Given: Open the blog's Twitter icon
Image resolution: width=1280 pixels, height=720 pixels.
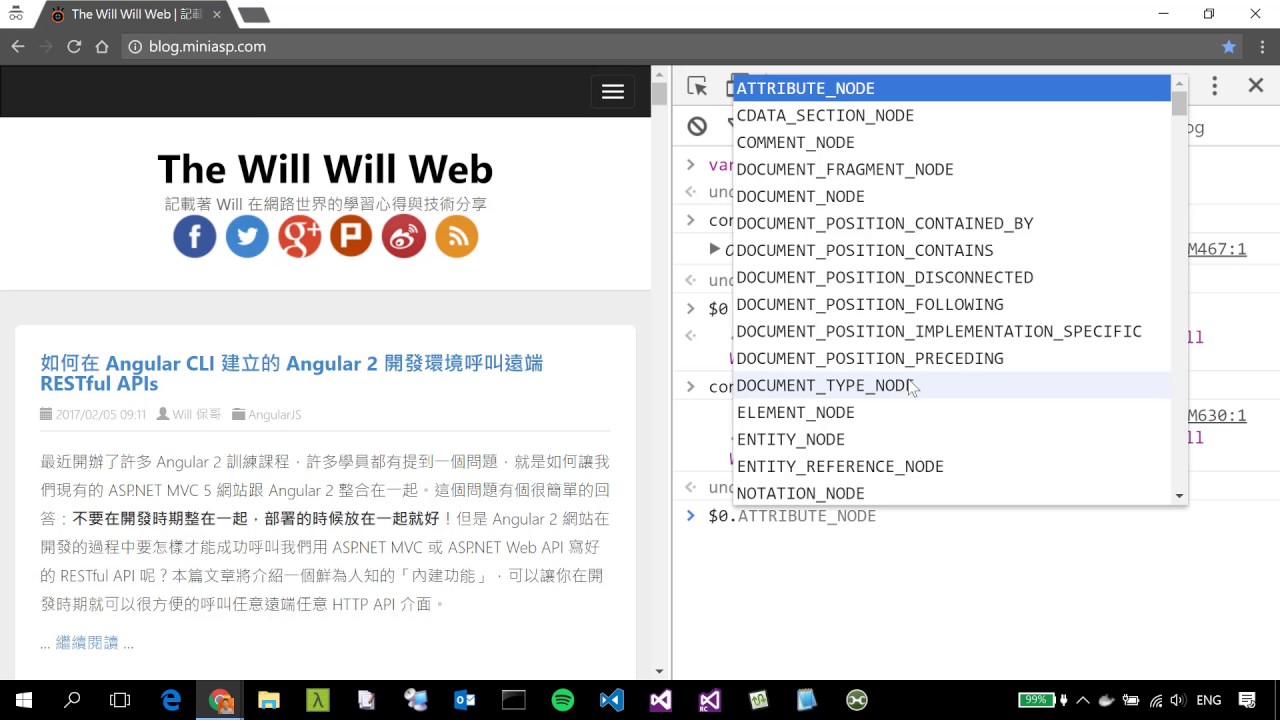Looking at the screenshot, I should 247,237.
